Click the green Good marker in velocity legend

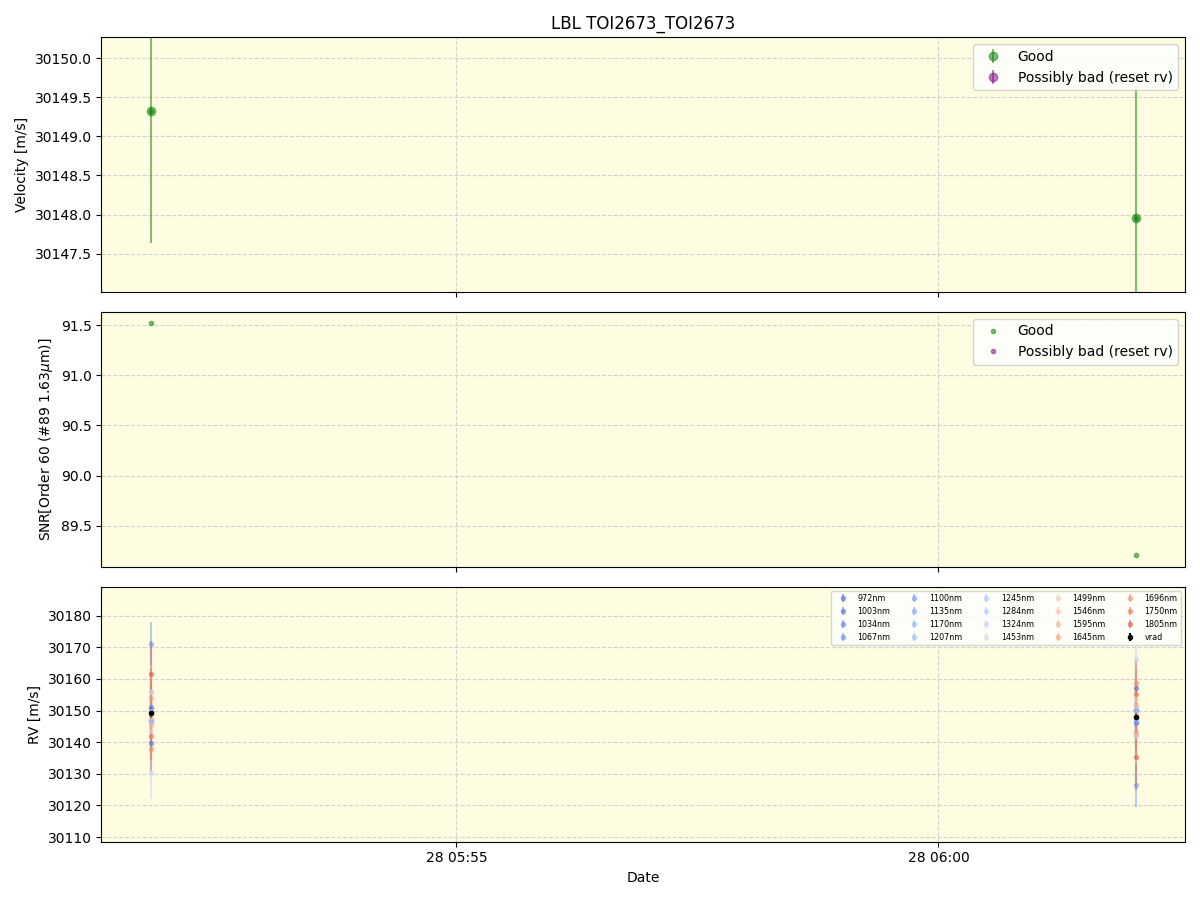click(993, 57)
